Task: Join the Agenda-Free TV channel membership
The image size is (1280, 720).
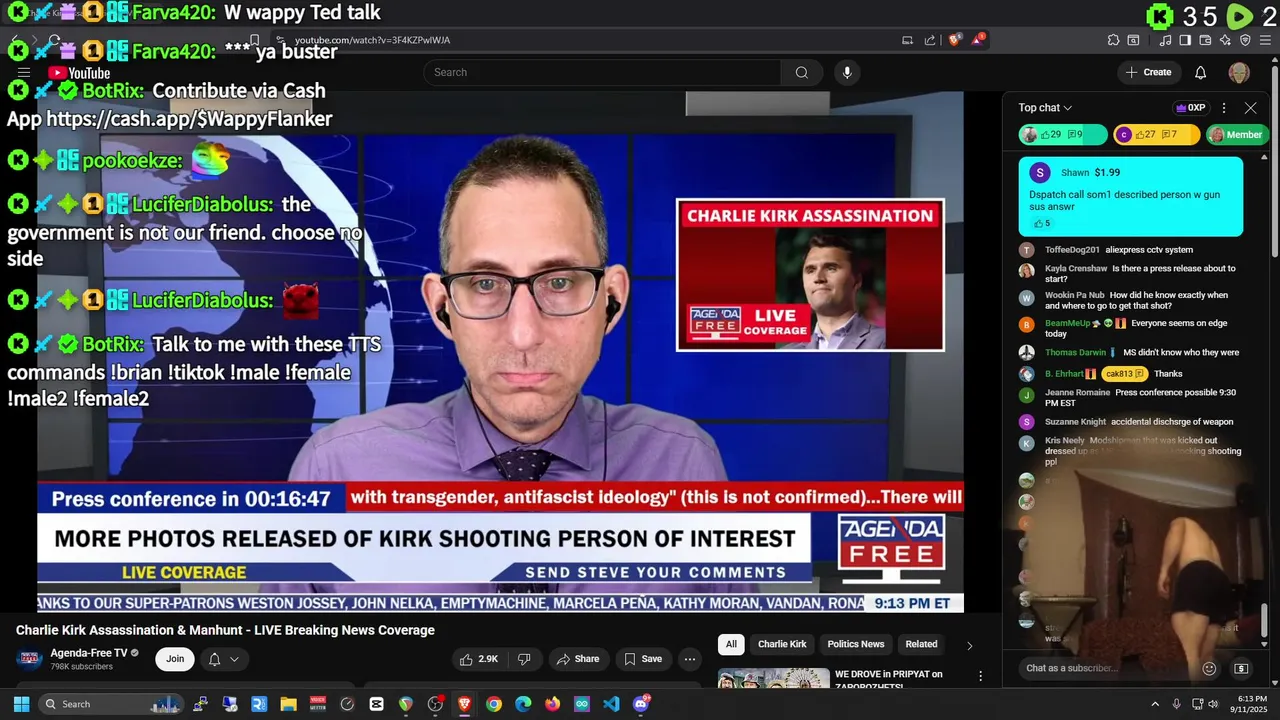Action: click(175, 659)
